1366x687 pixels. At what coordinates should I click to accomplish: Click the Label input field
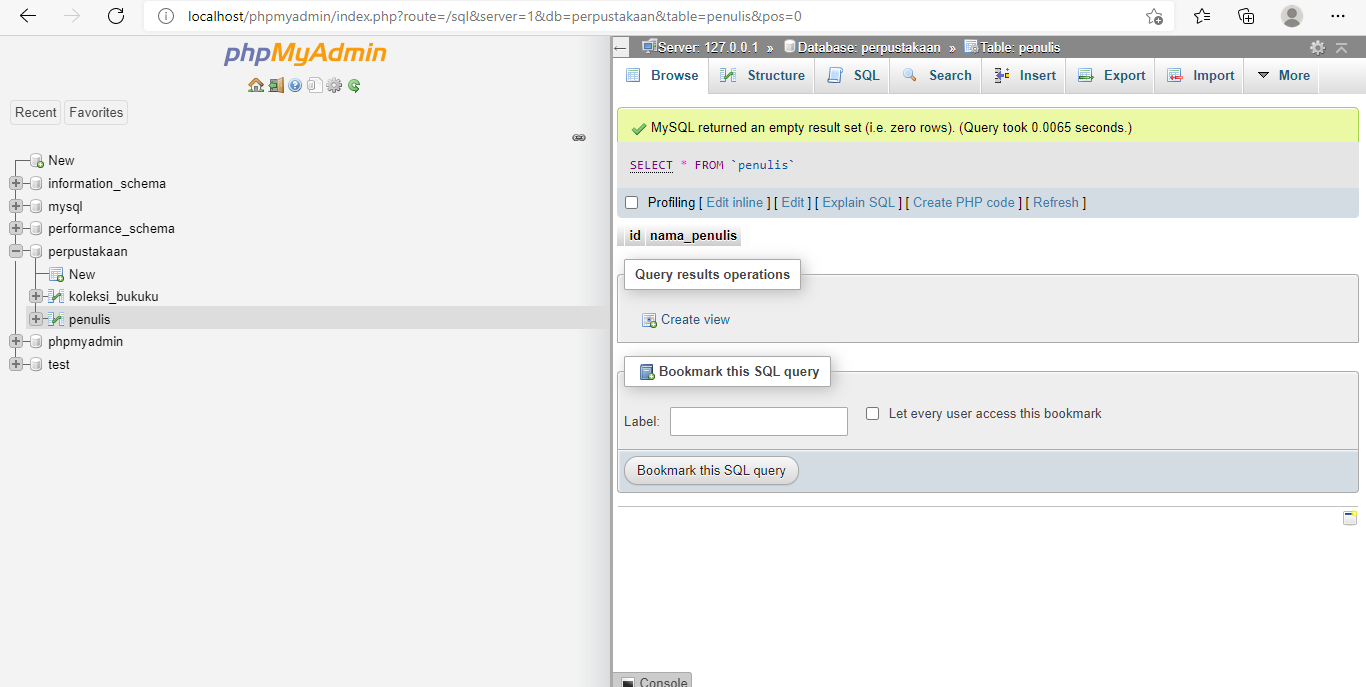pos(758,421)
